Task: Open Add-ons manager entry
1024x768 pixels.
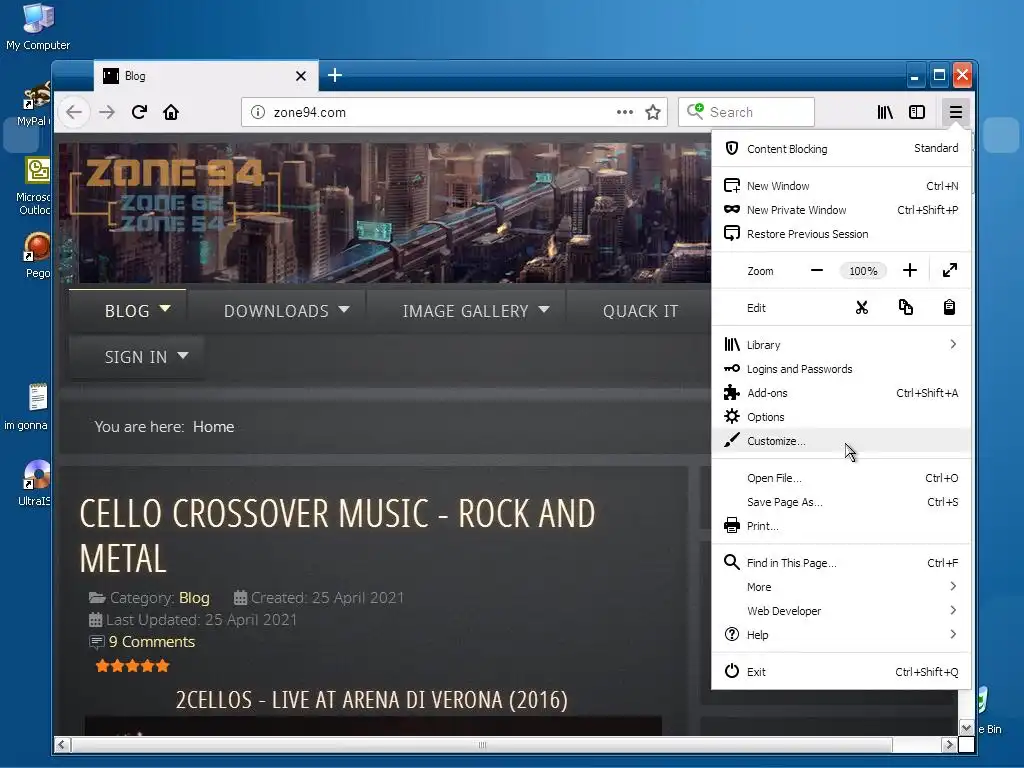Action: (841, 393)
